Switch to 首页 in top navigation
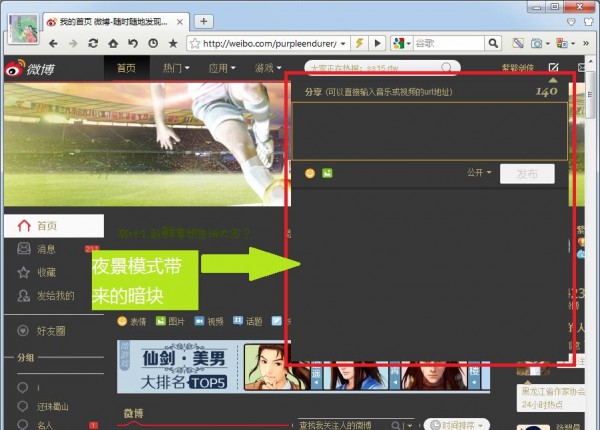This screenshot has width=600, height=430. click(126, 68)
